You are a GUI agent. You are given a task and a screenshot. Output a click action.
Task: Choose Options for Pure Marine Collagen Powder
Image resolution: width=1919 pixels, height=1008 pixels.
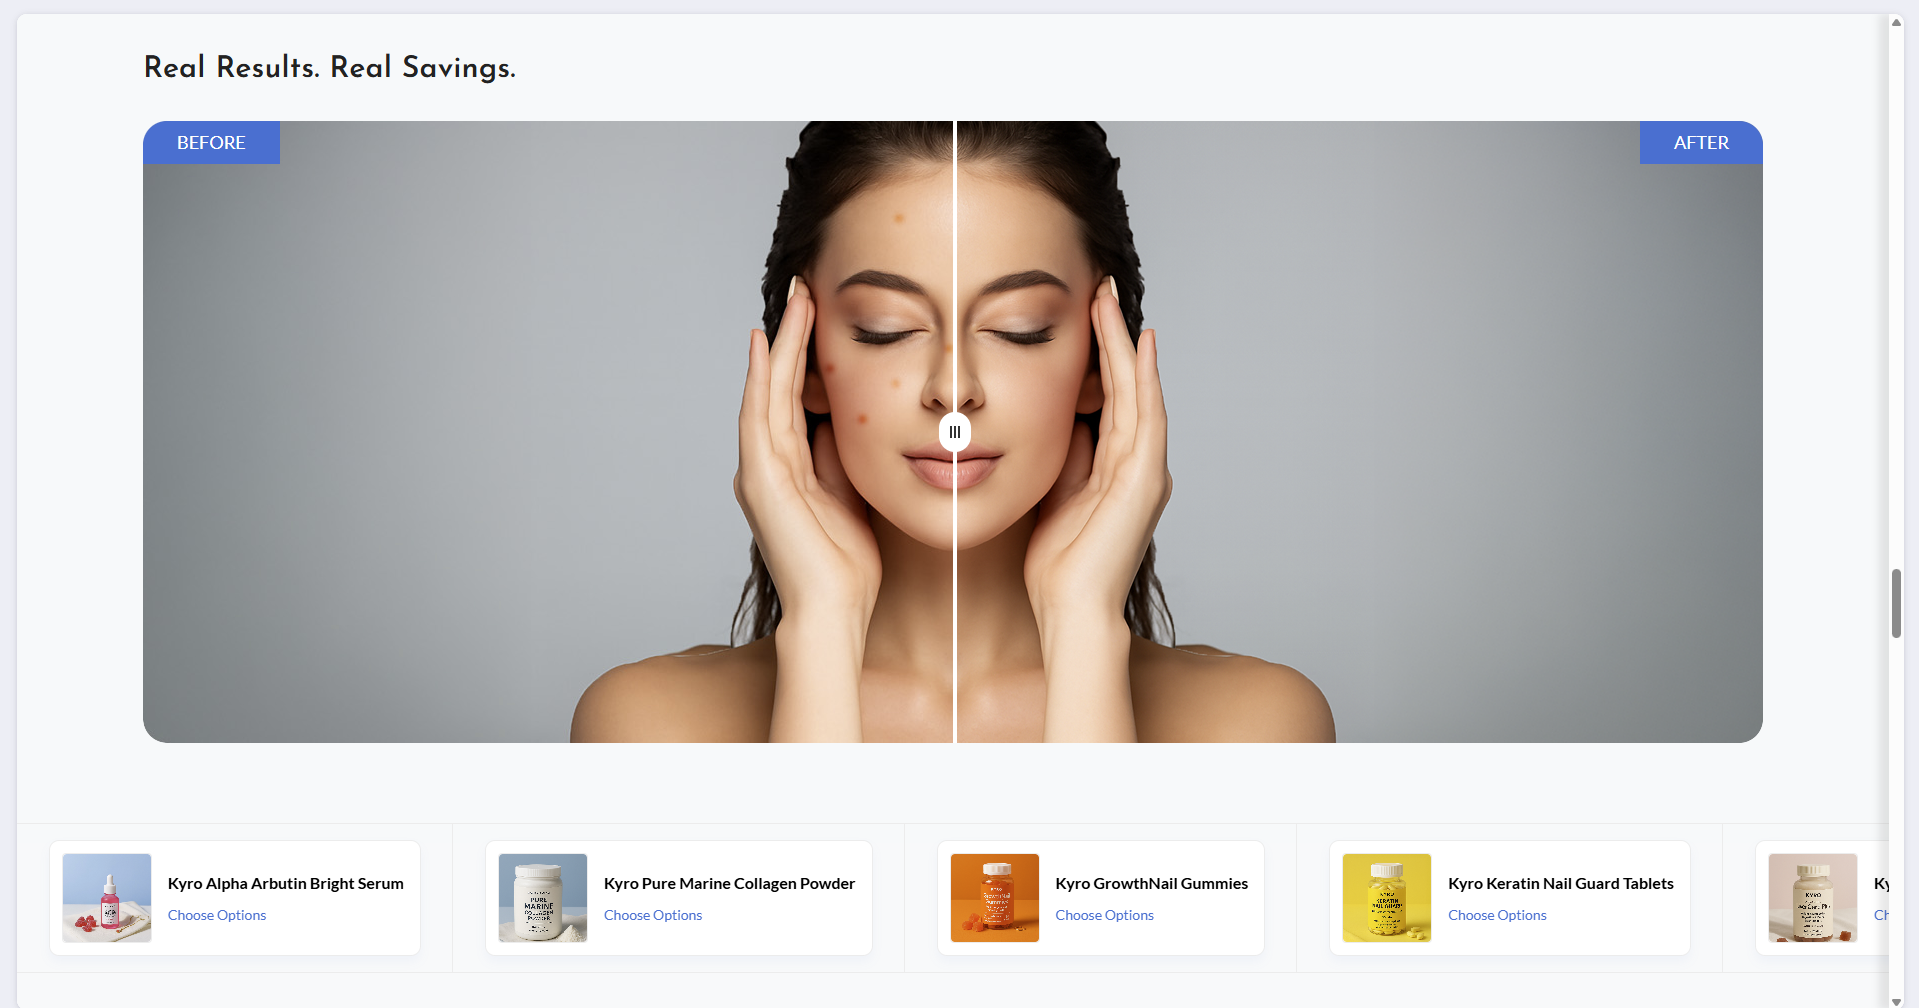coord(653,915)
